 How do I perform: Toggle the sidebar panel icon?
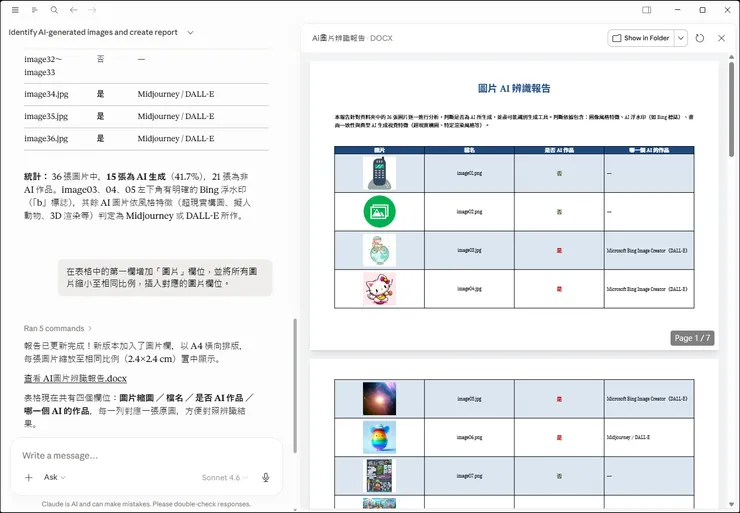(x=34, y=10)
